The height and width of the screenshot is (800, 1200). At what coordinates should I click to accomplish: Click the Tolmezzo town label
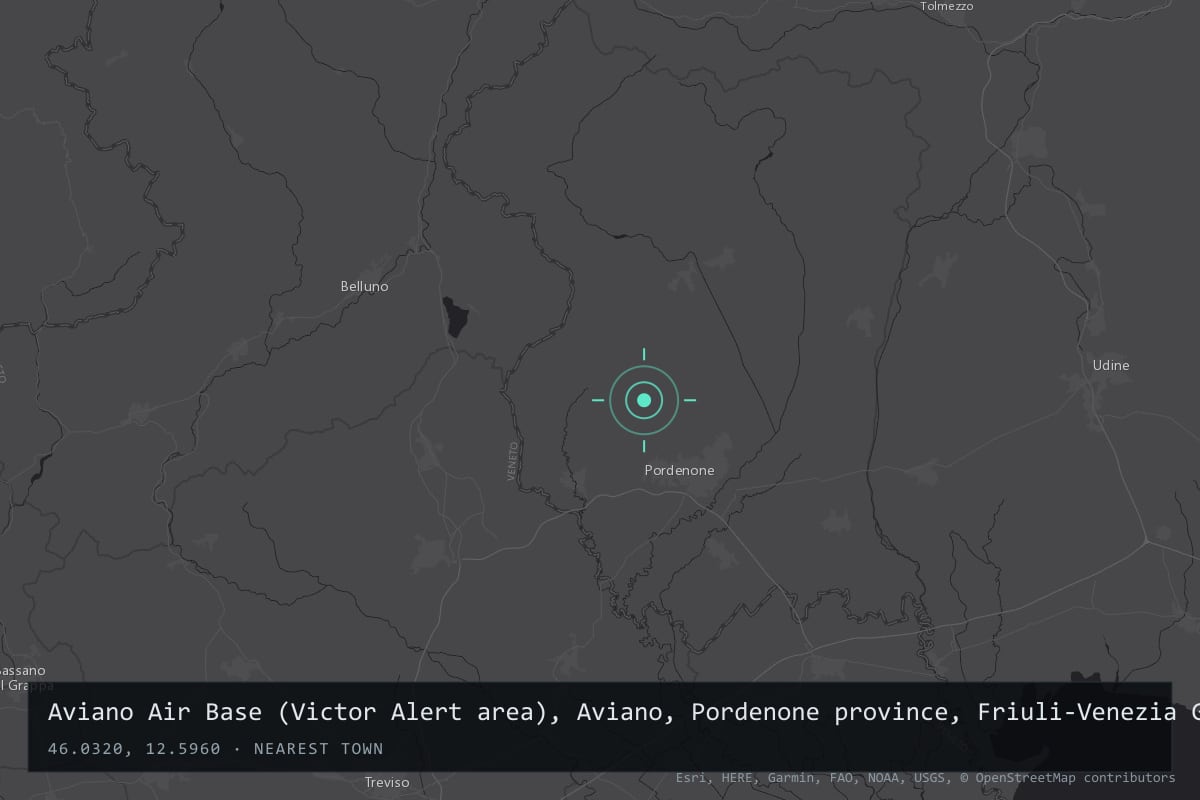click(946, 6)
